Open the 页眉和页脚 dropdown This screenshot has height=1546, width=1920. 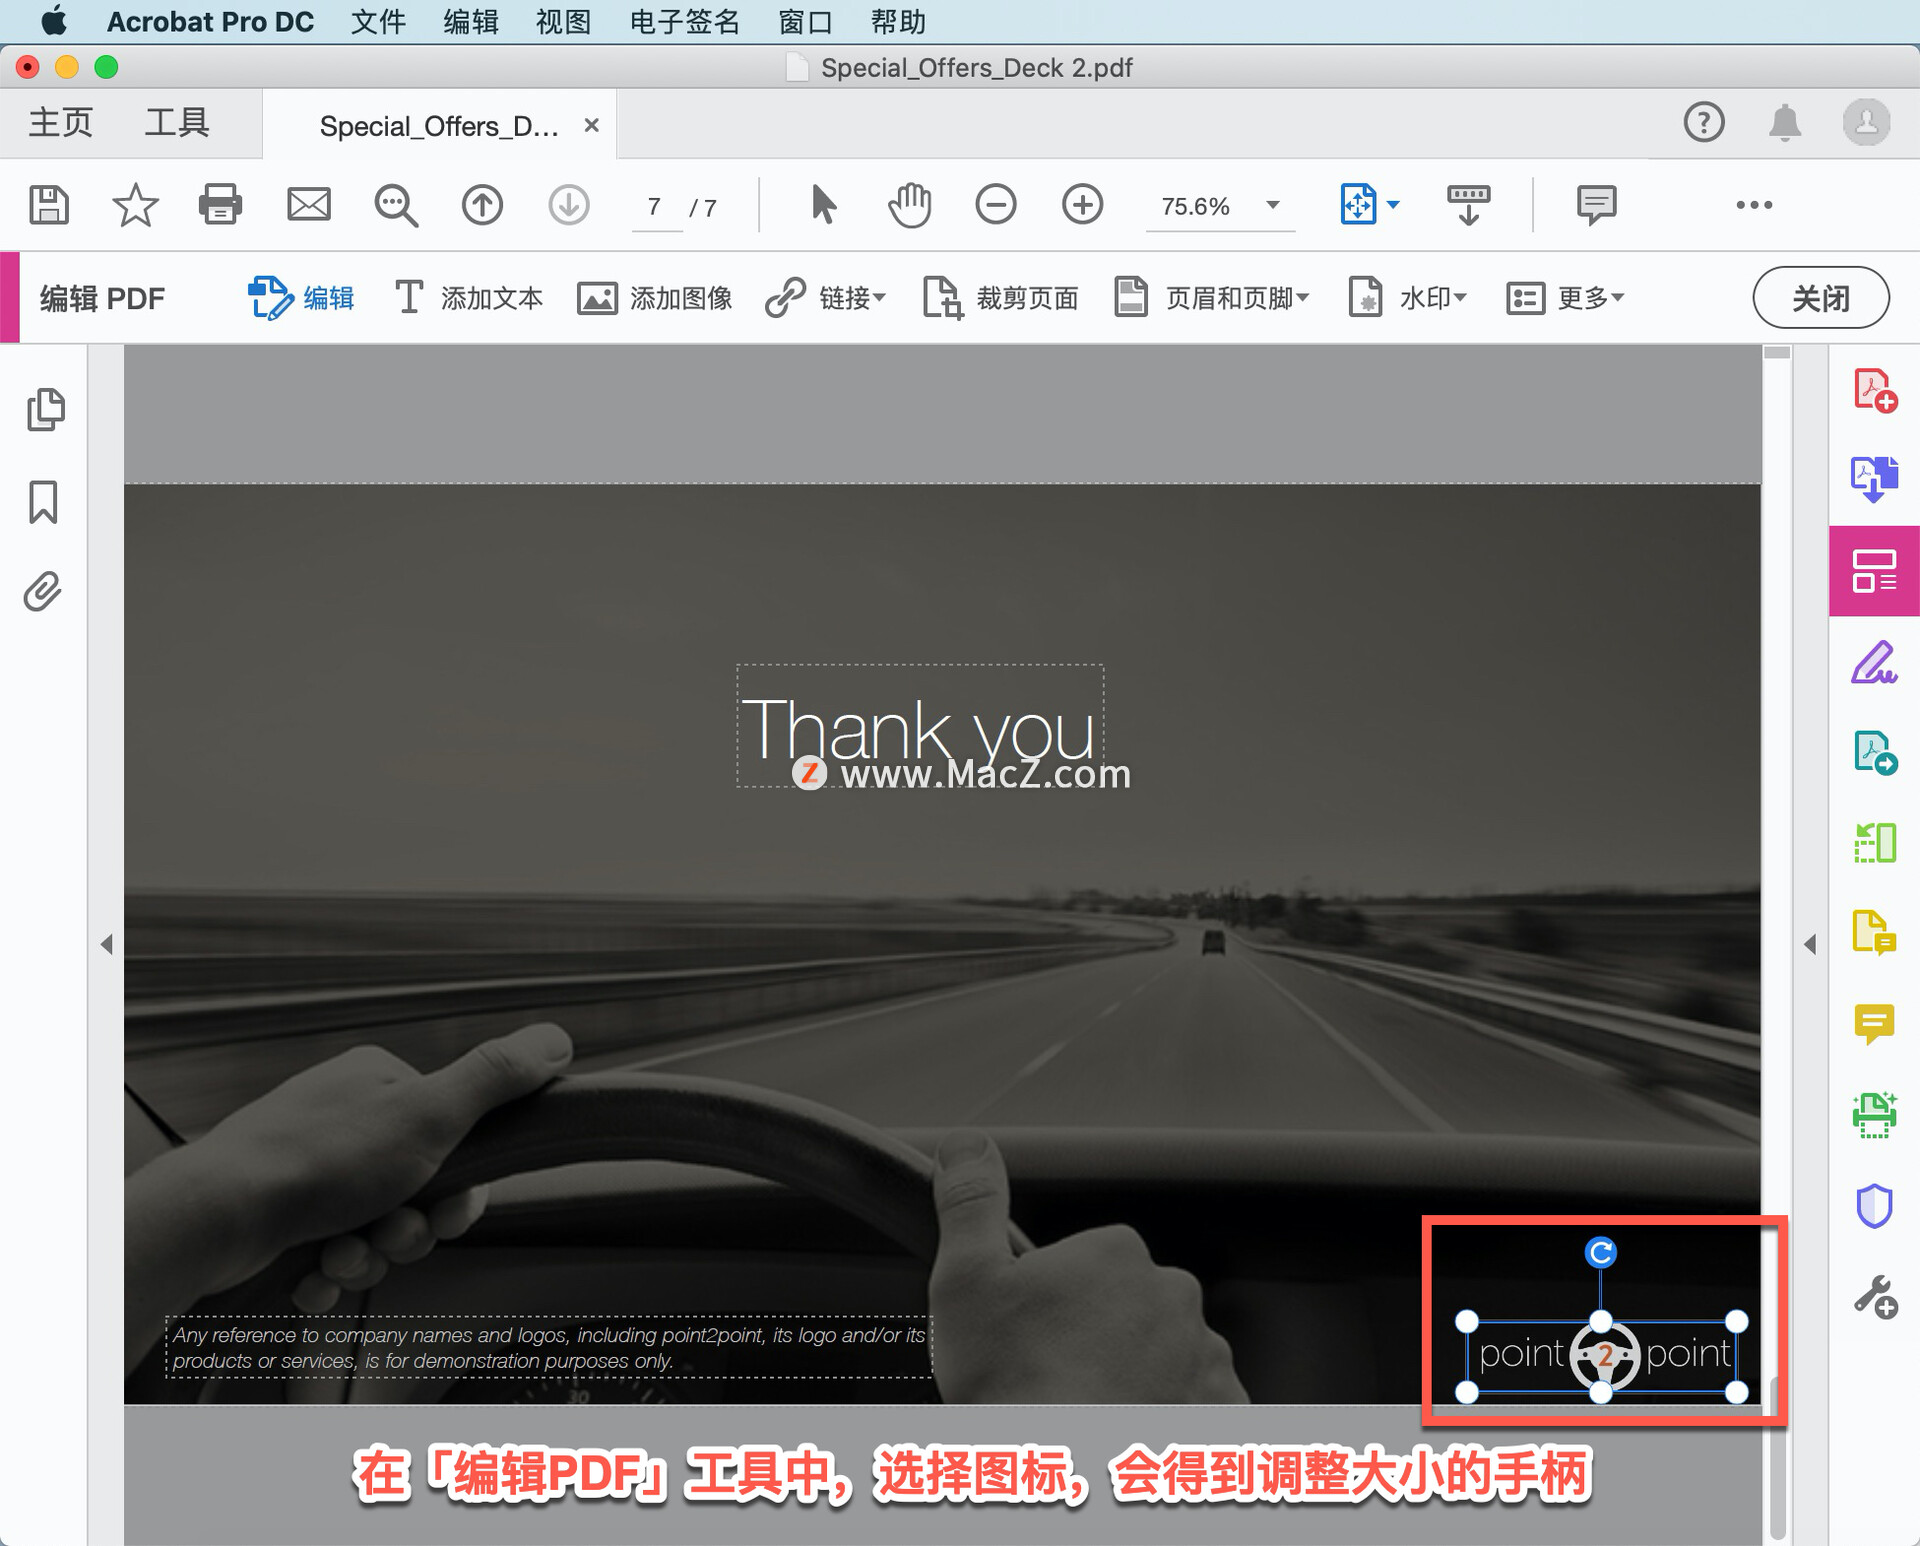(1212, 298)
